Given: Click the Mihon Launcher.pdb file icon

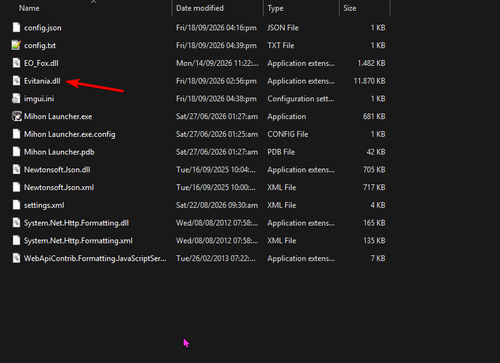Looking at the screenshot, I should tap(16, 151).
